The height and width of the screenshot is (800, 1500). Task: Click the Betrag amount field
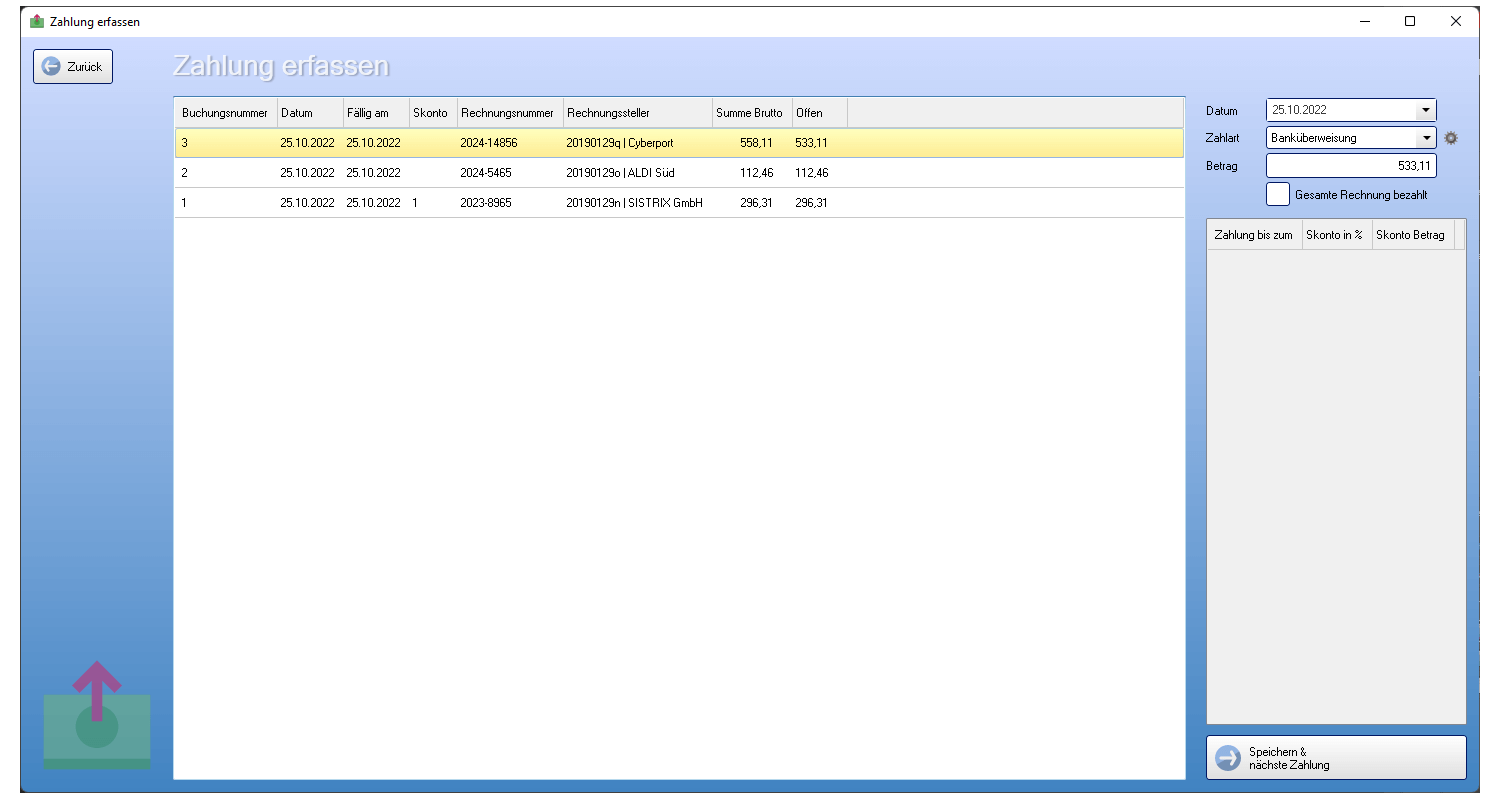point(1351,166)
